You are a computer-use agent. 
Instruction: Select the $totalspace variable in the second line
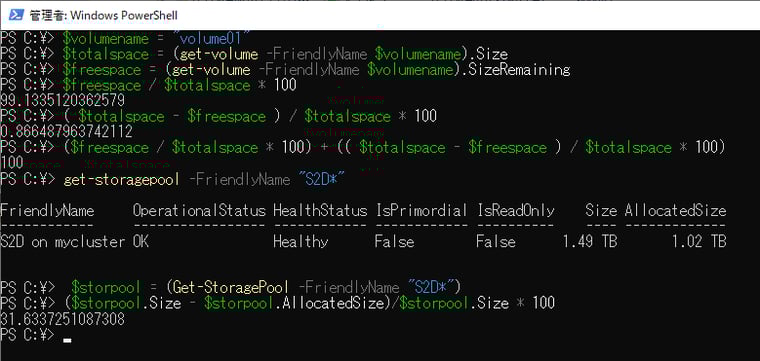click(105, 54)
